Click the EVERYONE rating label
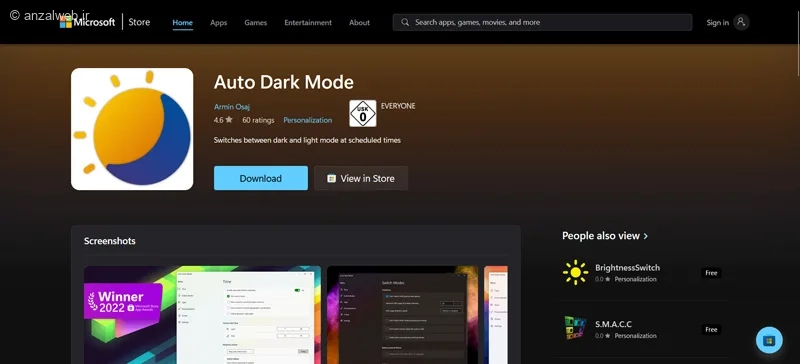Screen dimensions: 800x364 click(398, 106)
